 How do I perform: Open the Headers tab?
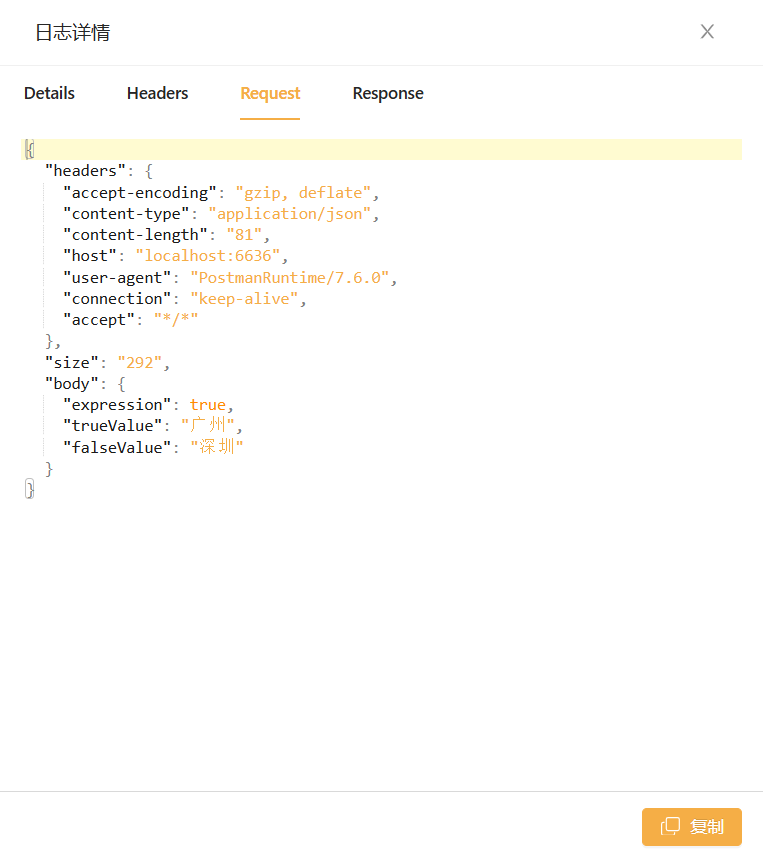[x=158, y=93]
